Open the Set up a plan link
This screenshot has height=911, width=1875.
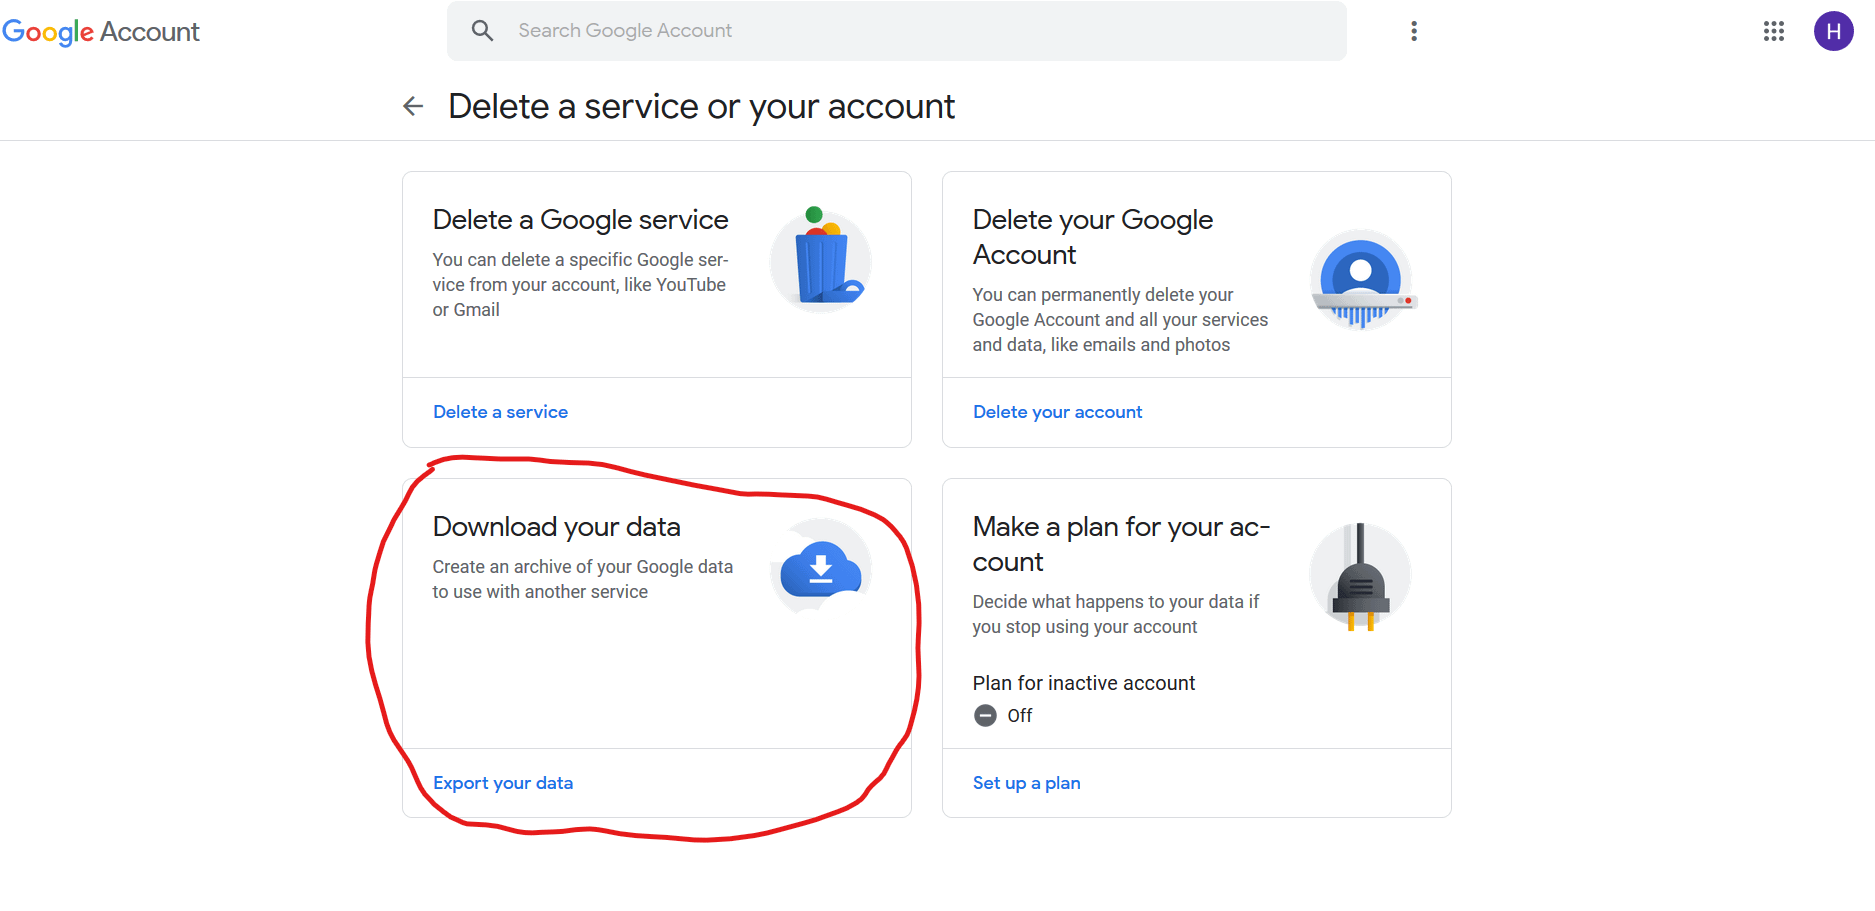[1027, 783]
